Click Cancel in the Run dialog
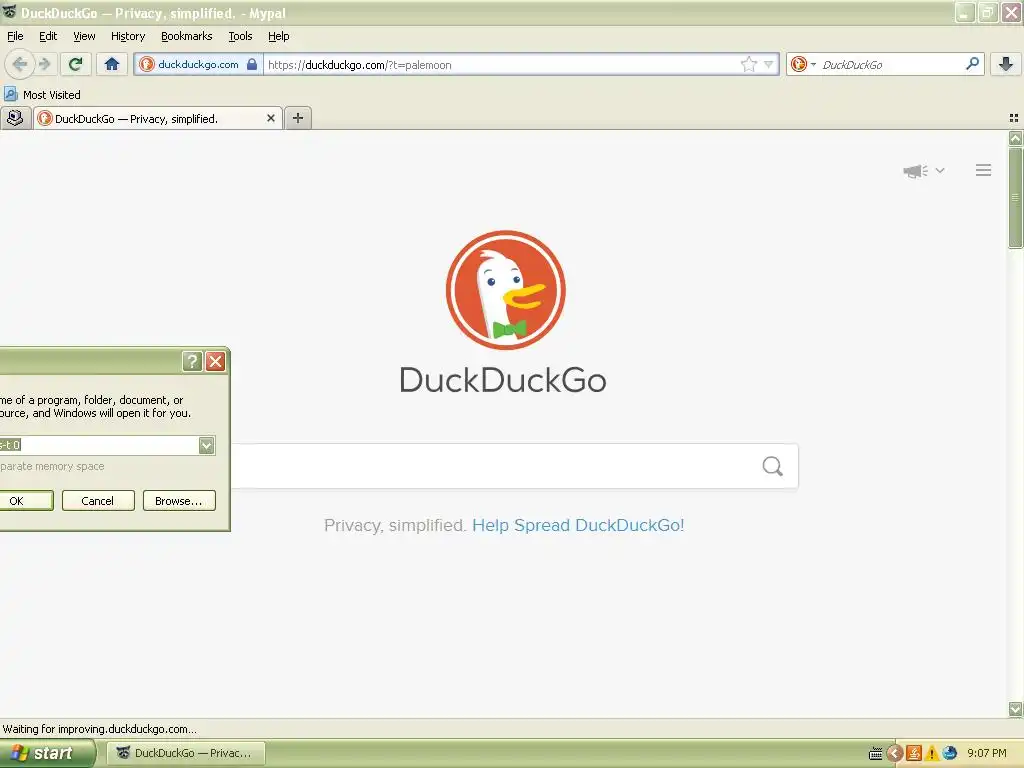Viewport: 1024px width, 768px height. point(98,501)
